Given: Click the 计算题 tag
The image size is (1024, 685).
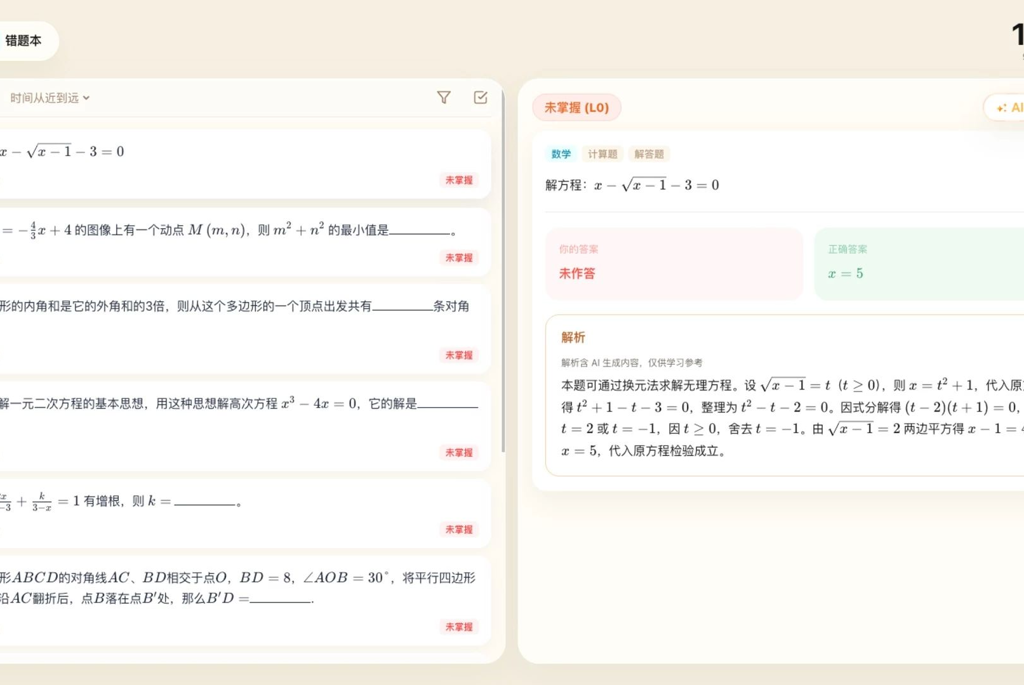Looking at the screenshot, I should [x=602, y=154].
